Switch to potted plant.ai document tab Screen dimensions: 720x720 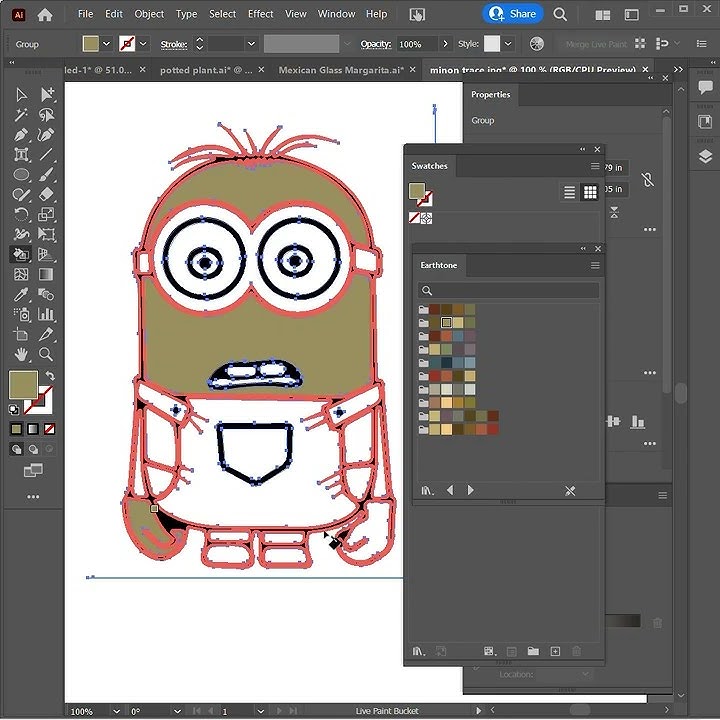206,70
